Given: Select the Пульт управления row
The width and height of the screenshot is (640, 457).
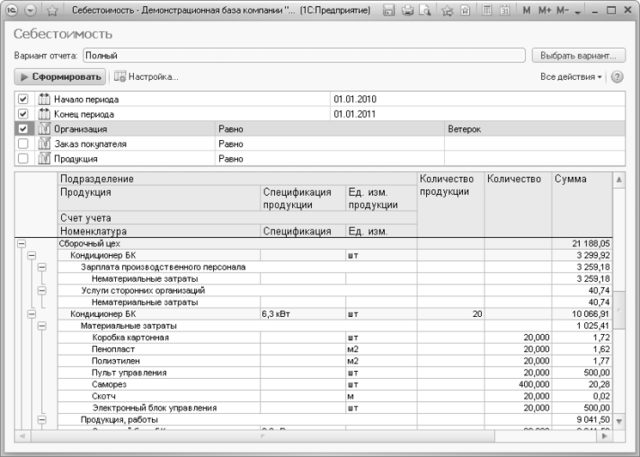Looking at the screenshot, I should point(335,373).
